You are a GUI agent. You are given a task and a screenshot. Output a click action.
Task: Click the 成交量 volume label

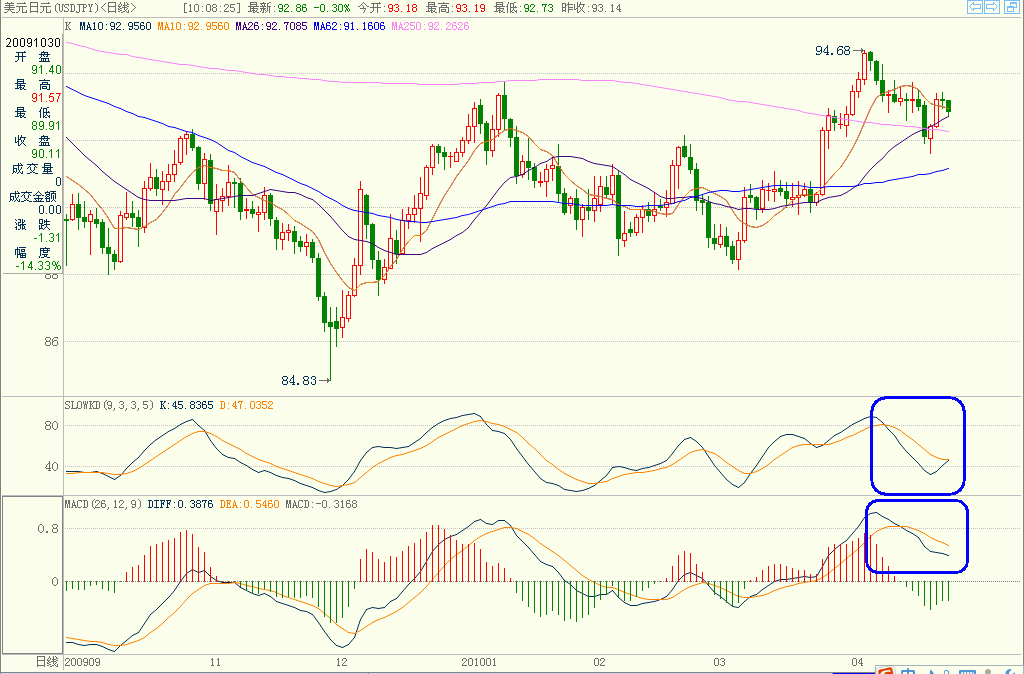[x=32, y=168]
